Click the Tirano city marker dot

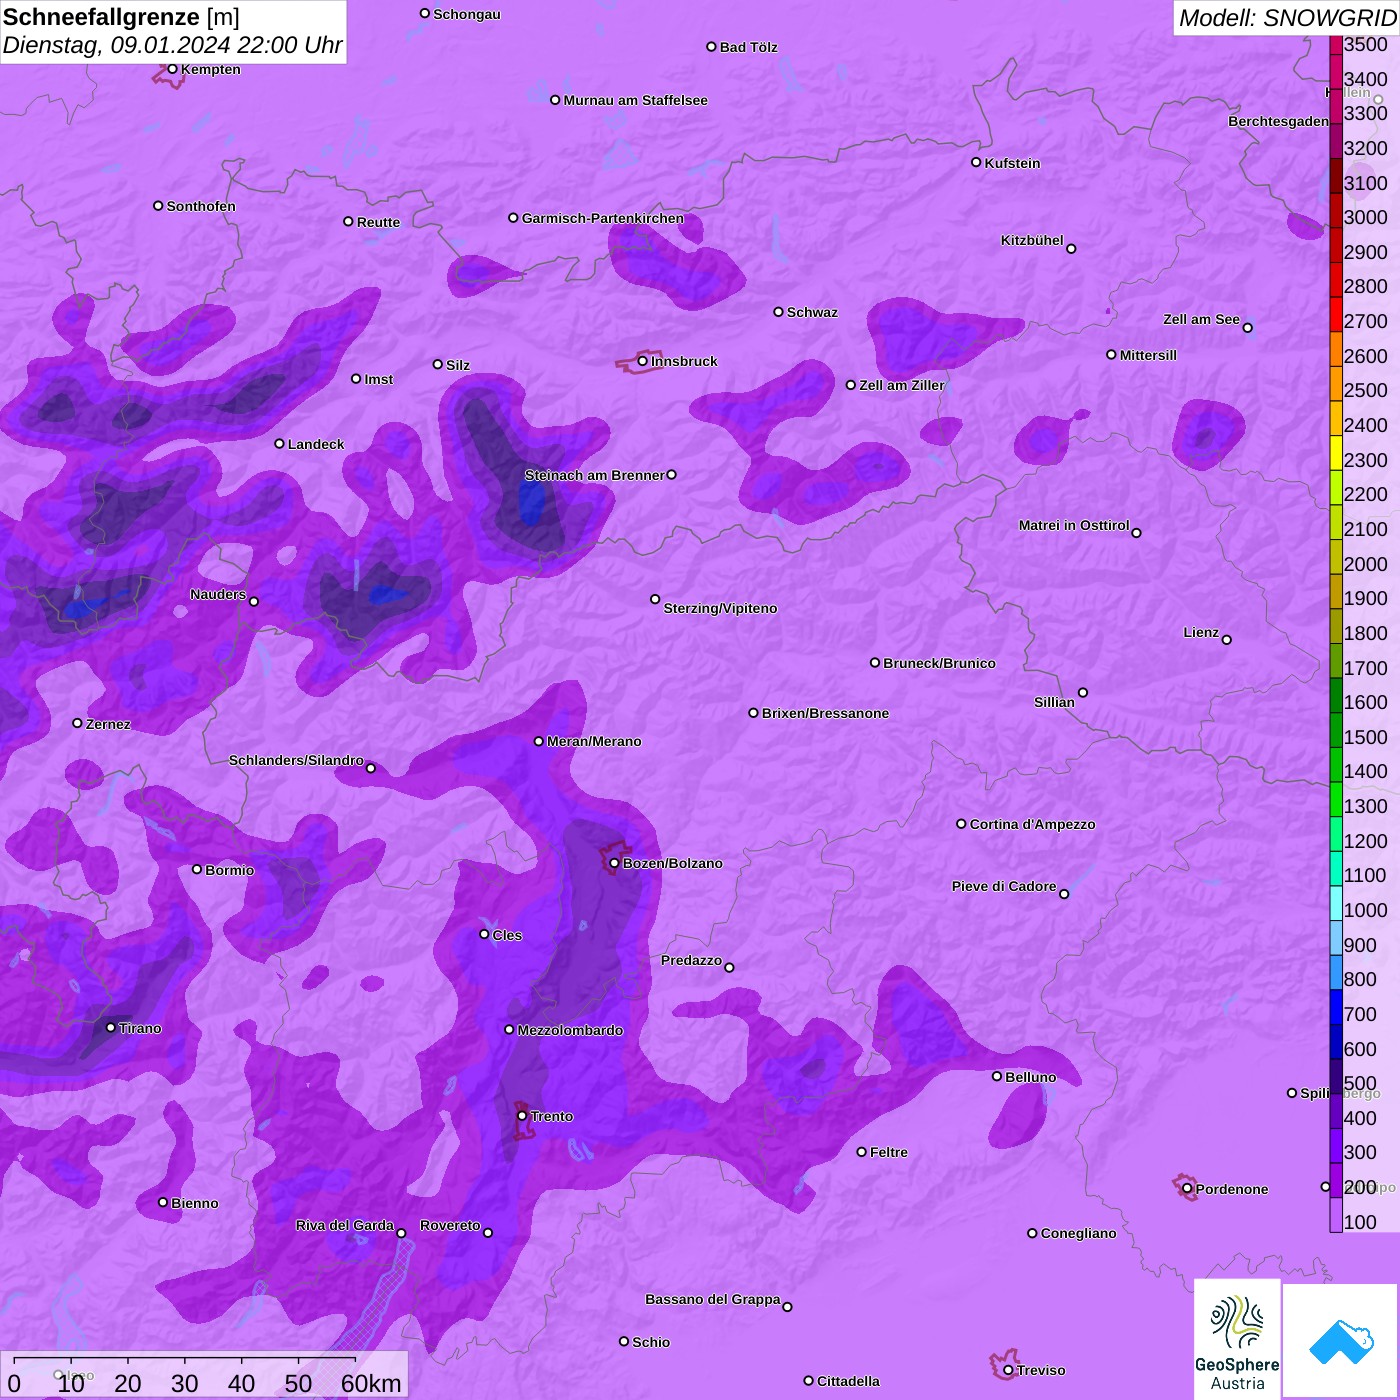(x=111, y=1027)
